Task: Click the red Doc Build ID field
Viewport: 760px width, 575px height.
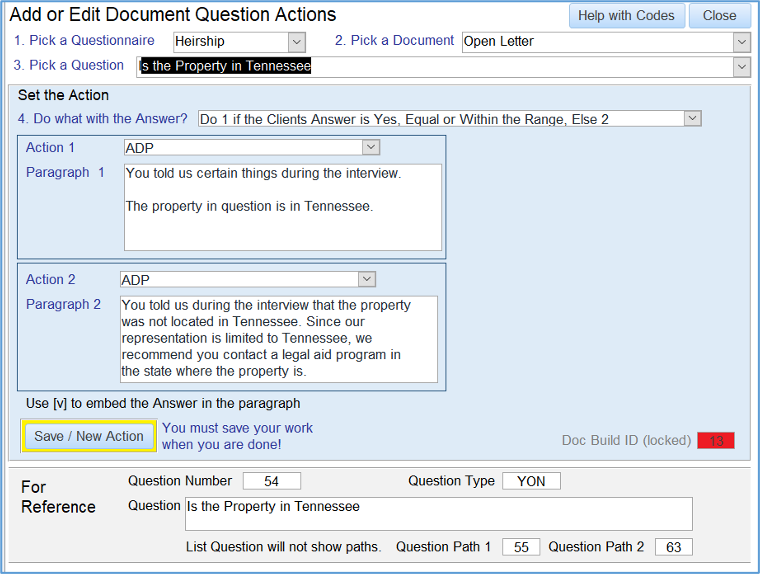Action: [716, 441]
